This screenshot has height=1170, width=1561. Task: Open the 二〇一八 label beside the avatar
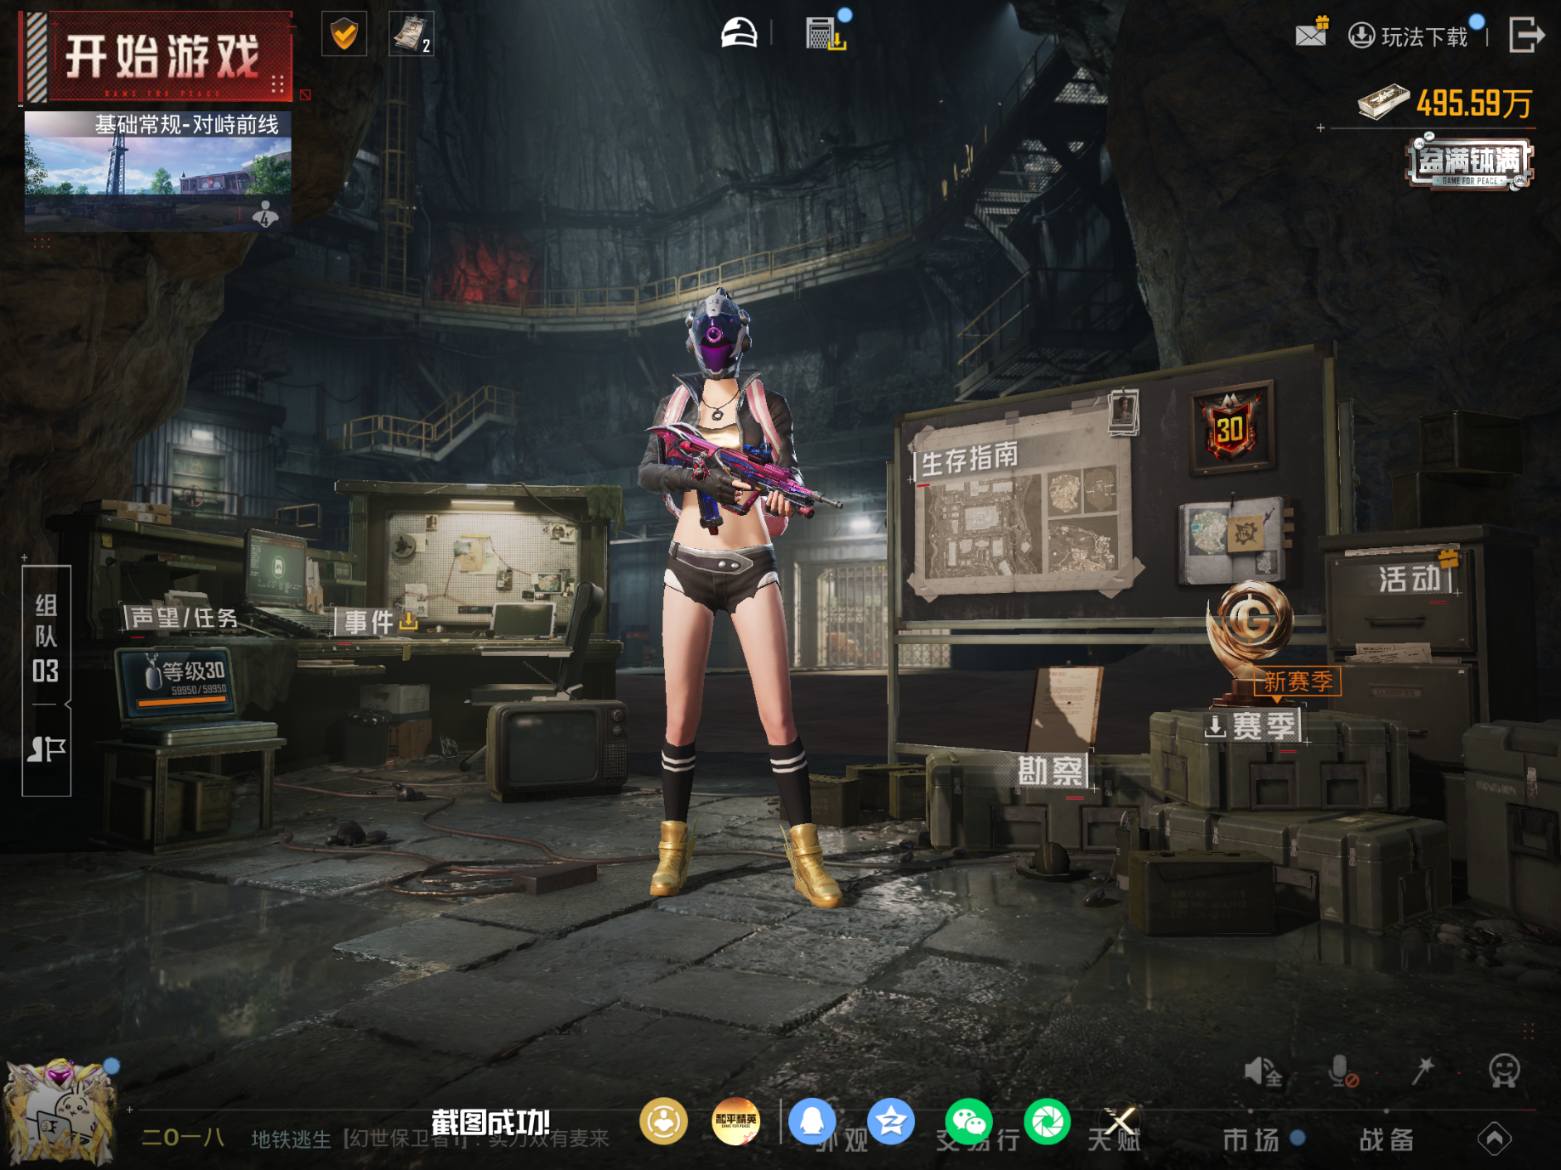183,1137
